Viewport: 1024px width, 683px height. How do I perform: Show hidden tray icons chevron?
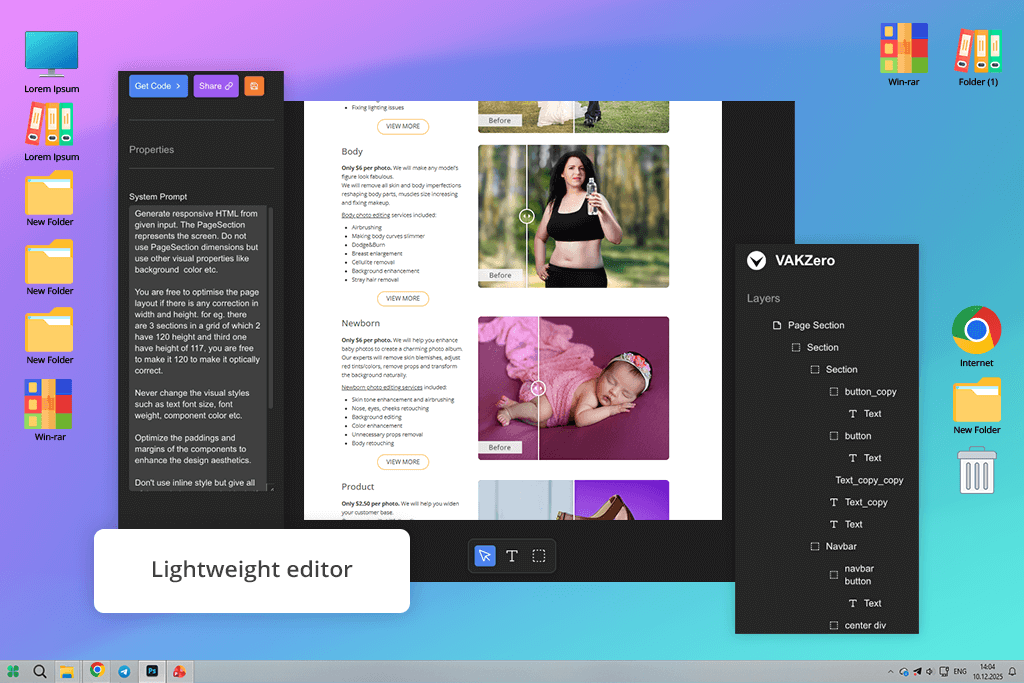coord(890,671)
